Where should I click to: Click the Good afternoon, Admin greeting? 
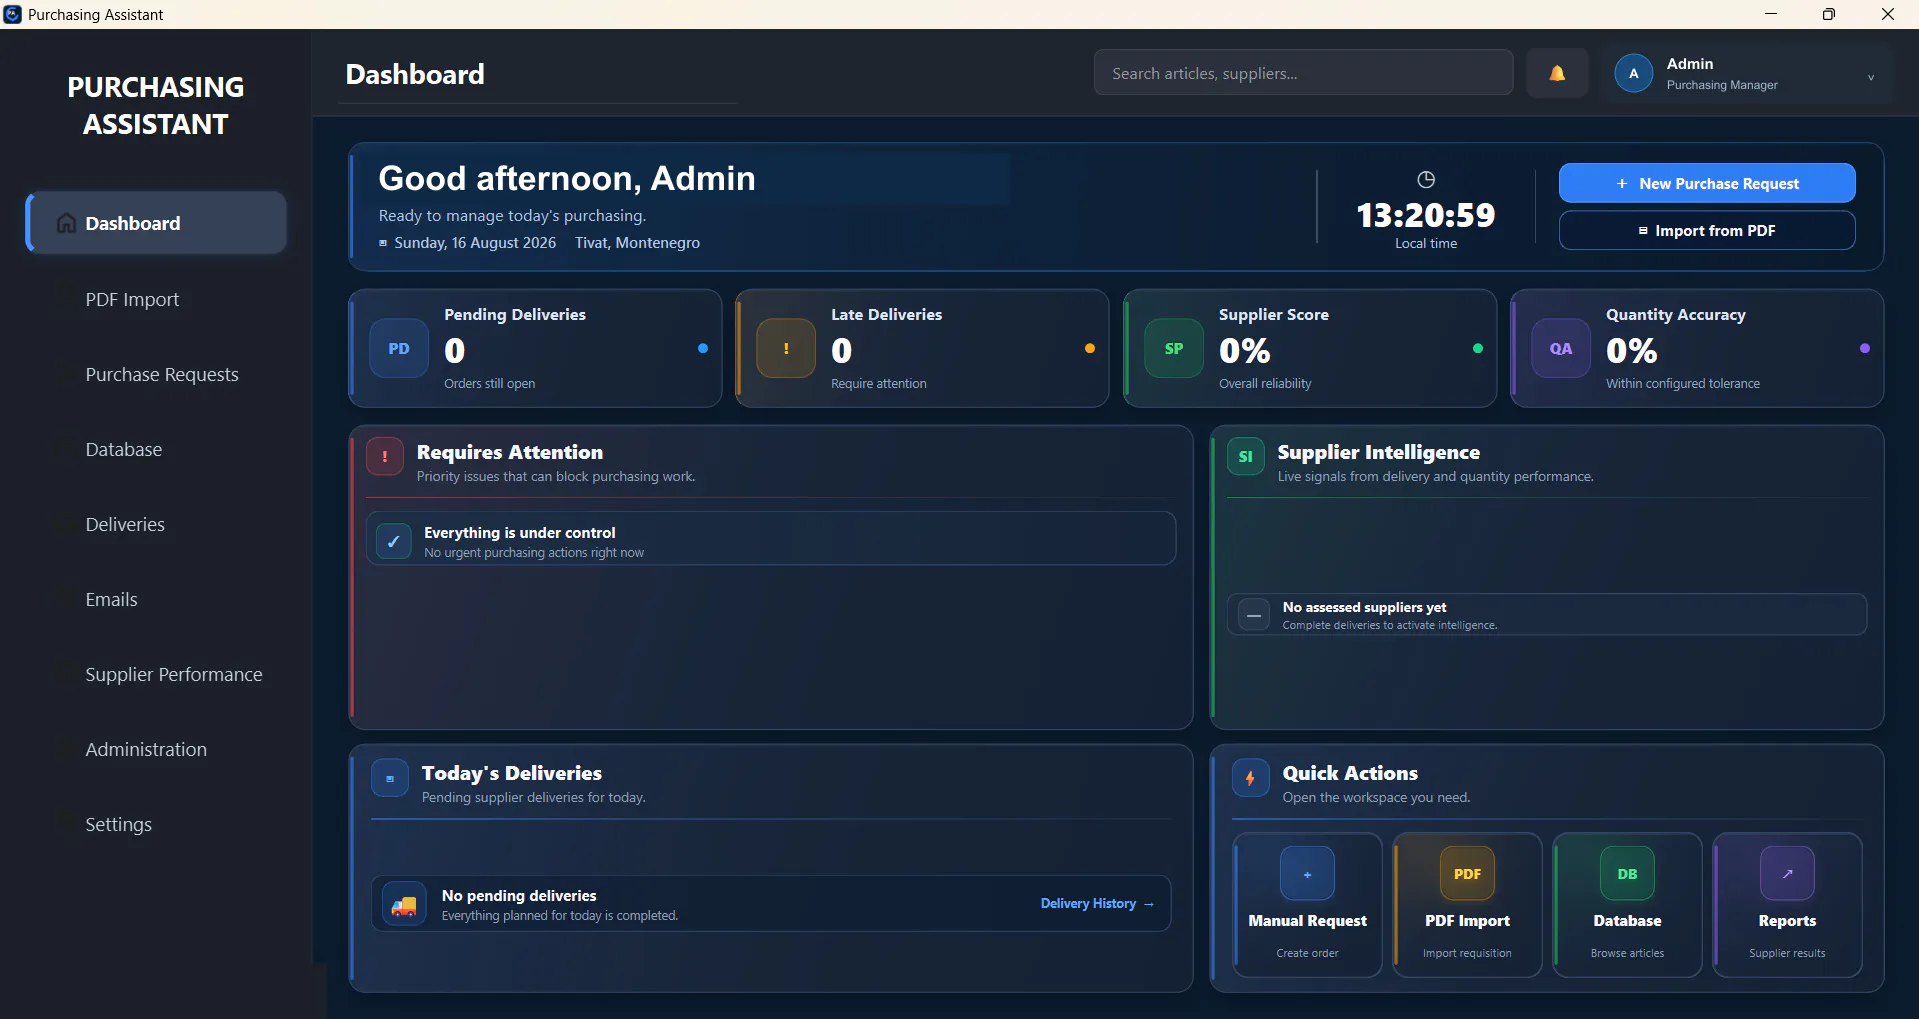click(567, 178)
